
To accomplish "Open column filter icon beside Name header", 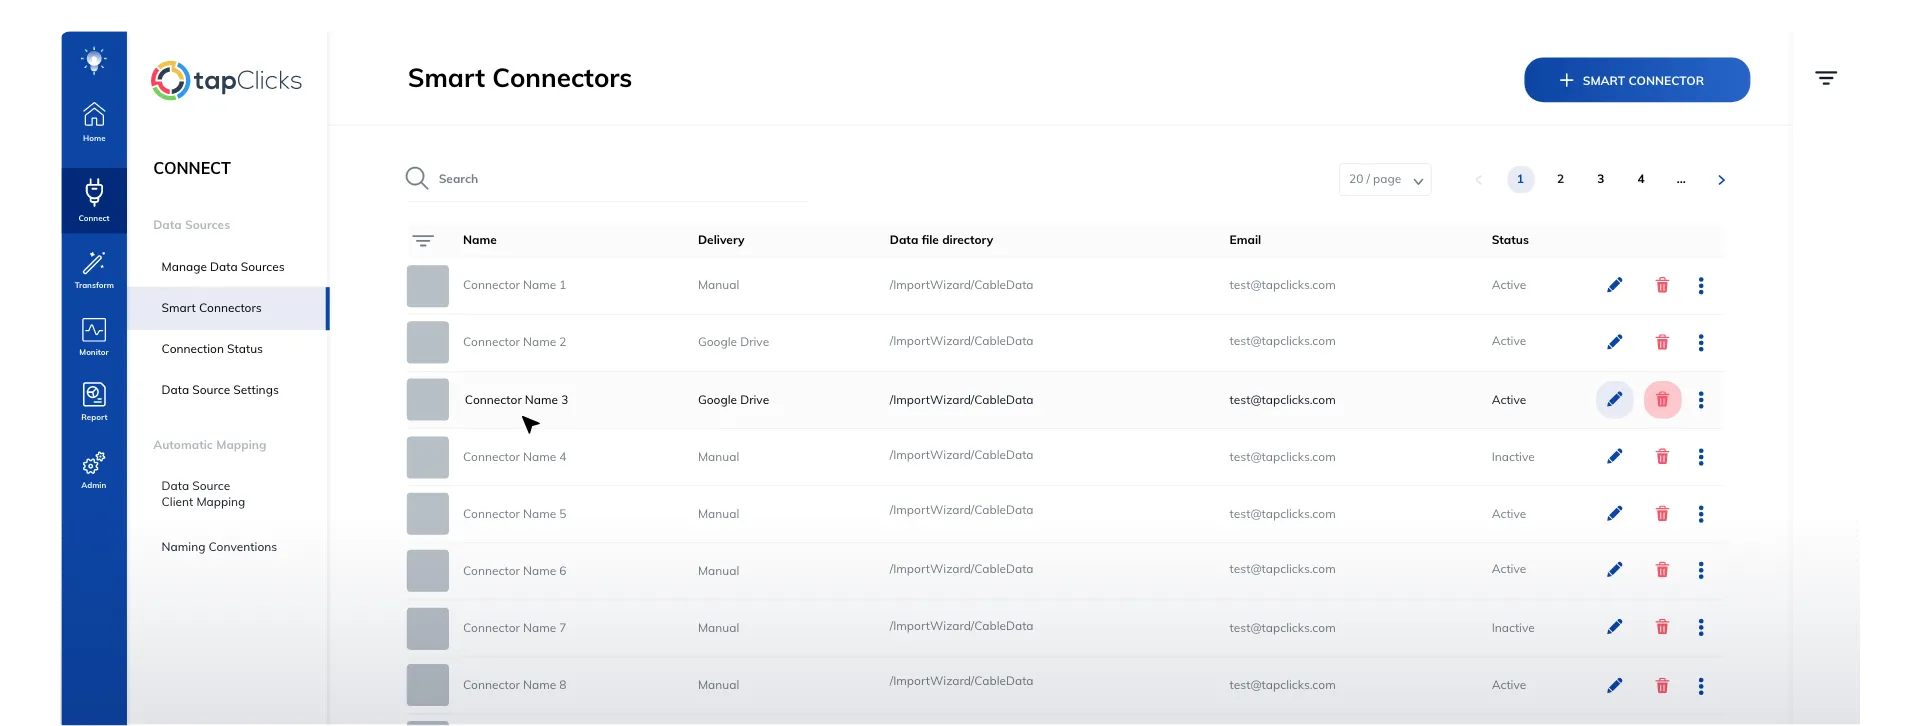I will [x=423, y=241].
